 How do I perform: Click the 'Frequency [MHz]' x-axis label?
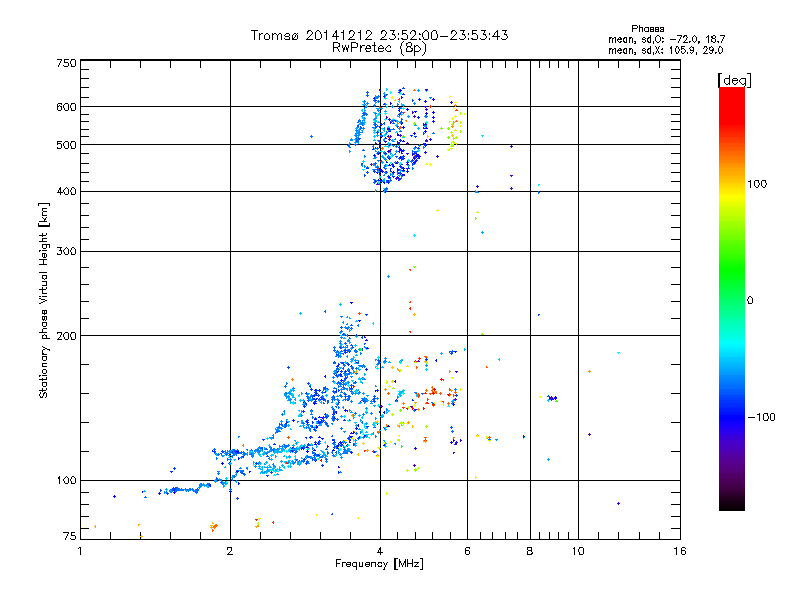pyautogui.click(x=379, y=564)
